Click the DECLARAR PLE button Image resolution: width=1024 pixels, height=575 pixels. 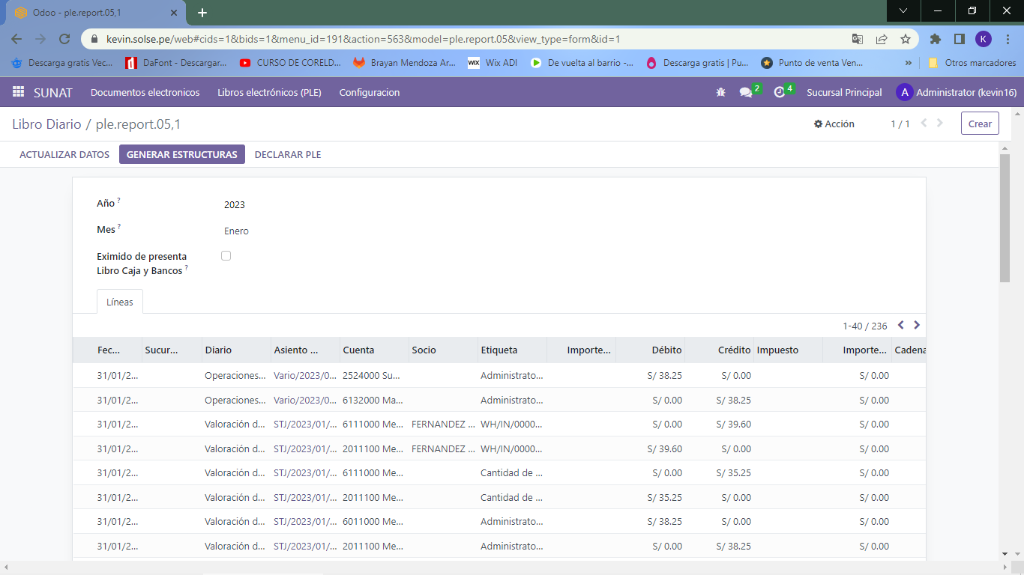click(x=288, y=155)
